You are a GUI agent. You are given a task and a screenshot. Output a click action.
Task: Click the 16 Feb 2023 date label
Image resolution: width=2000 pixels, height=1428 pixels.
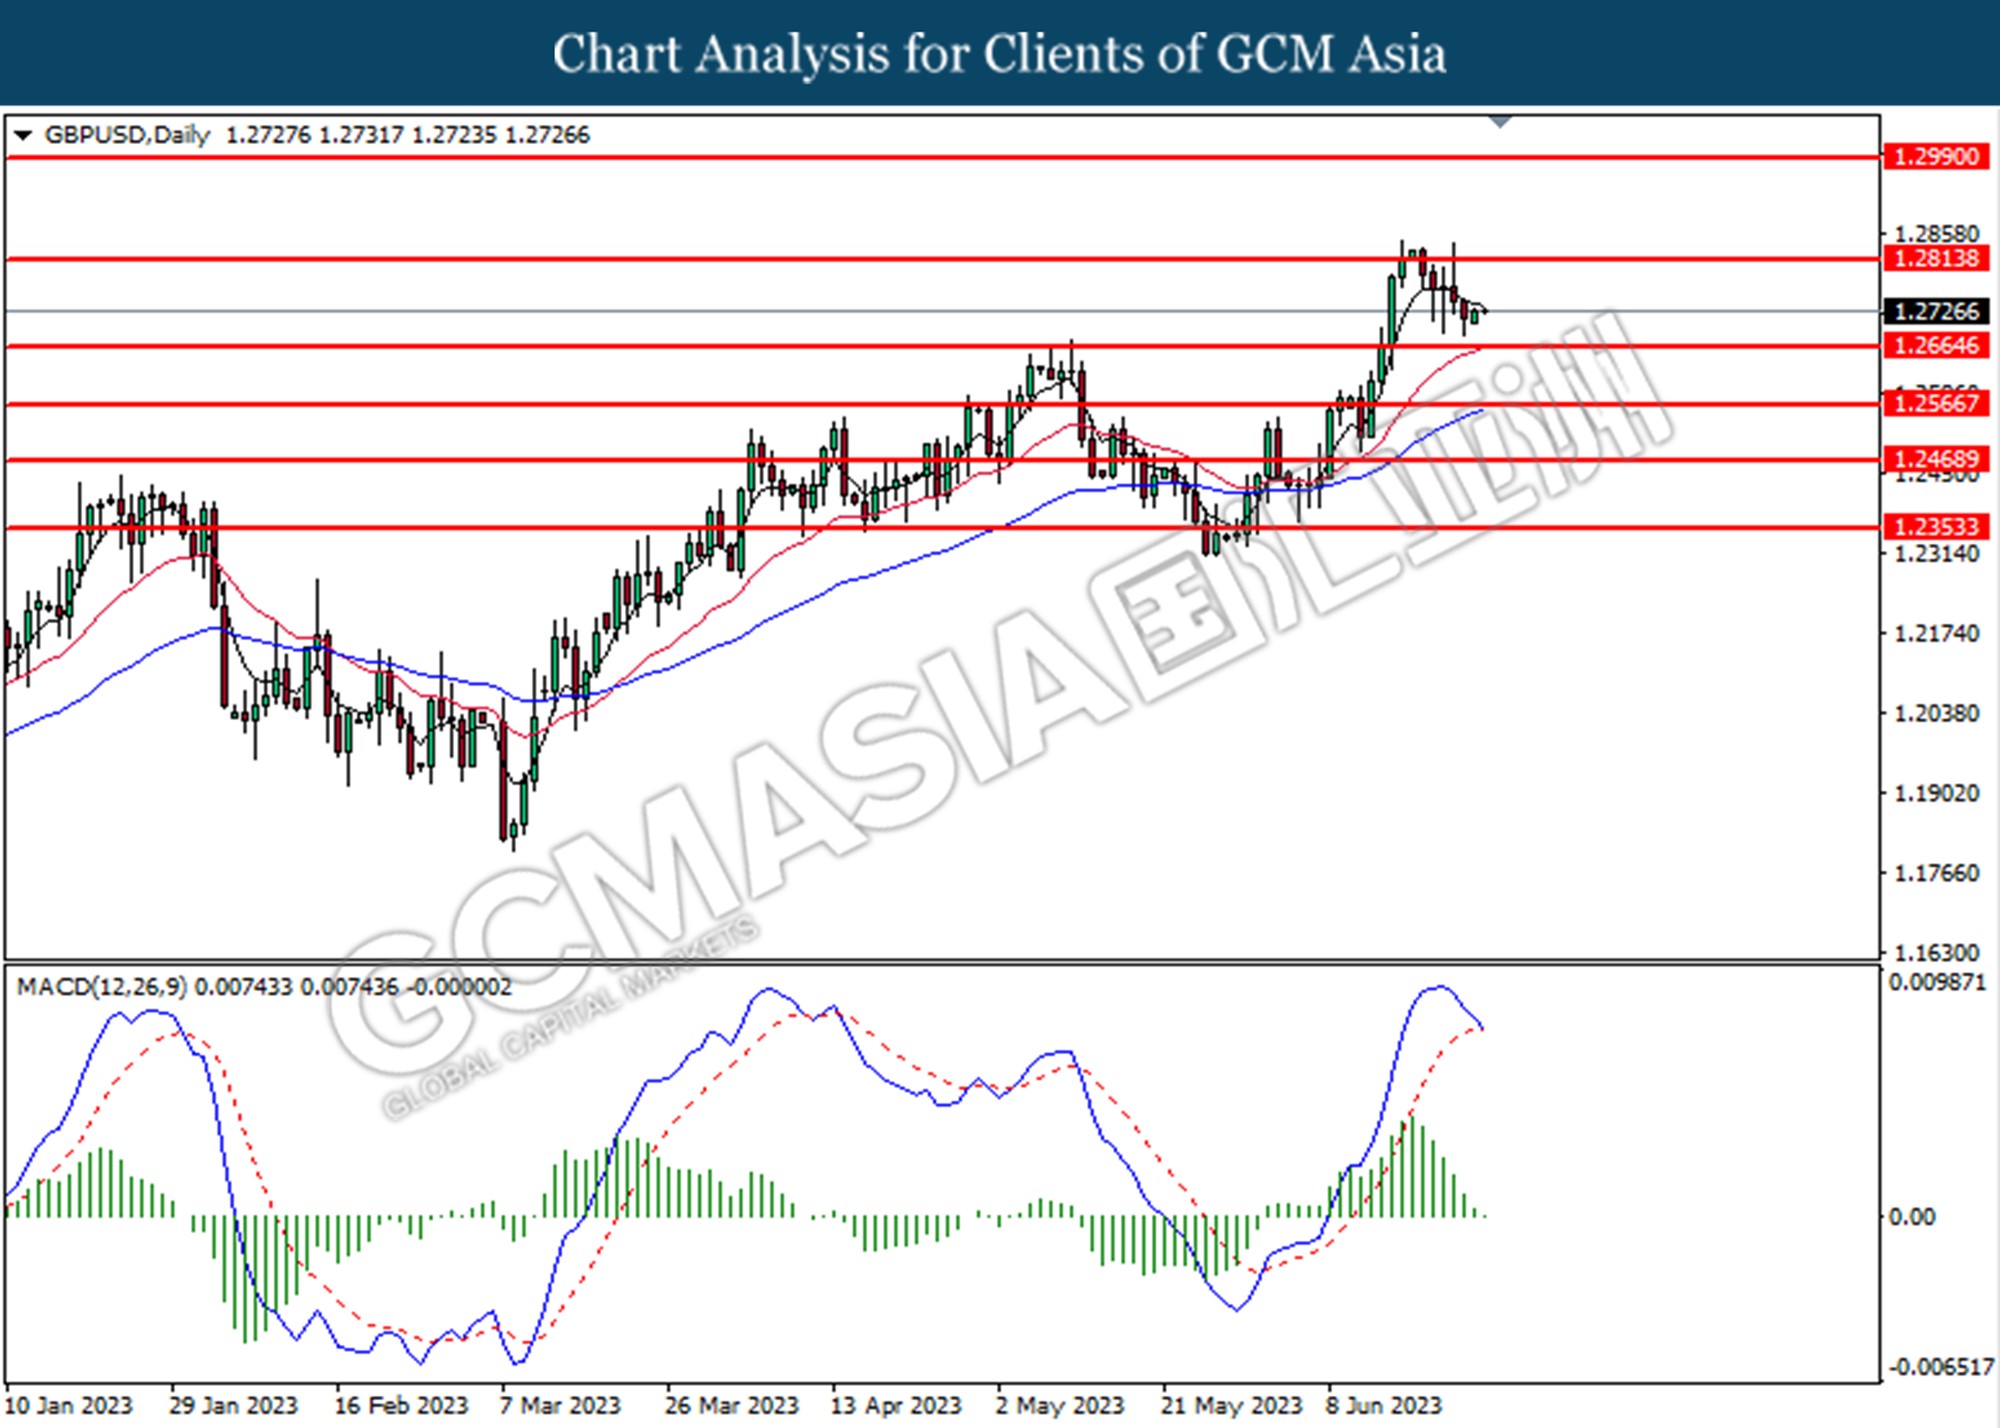400,1406
